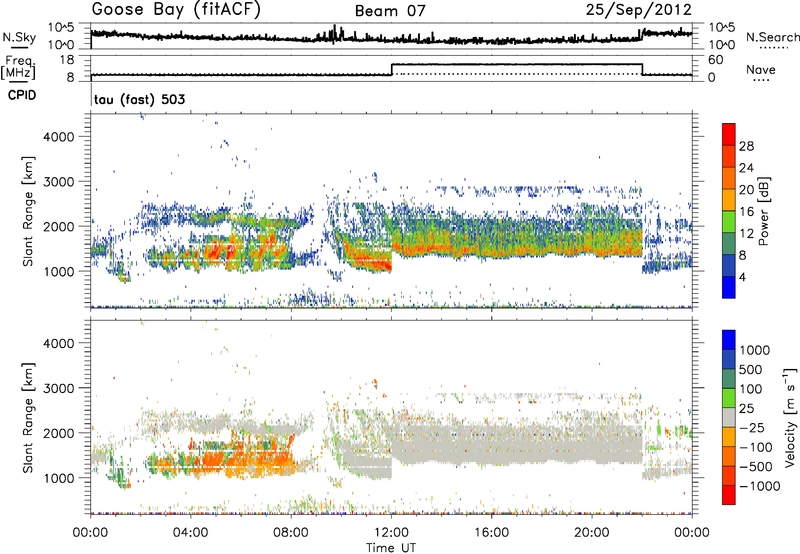
Task: Select the "16" label on the power colorbar
Action: pos(746,212)
